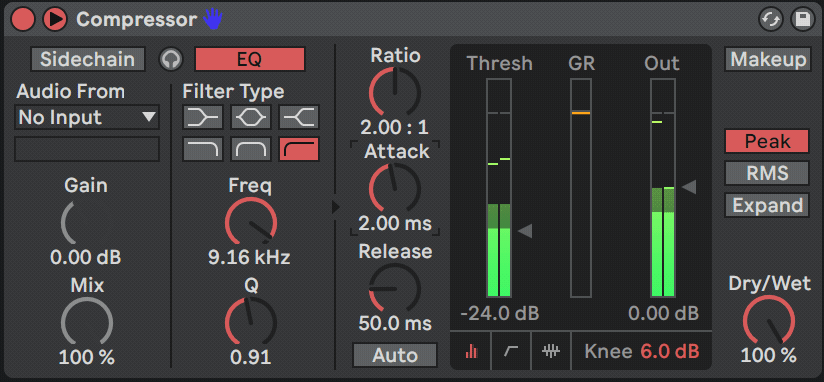Toggle the Auto release button
This screenshot has height=382, width=824.
(395, 355)
